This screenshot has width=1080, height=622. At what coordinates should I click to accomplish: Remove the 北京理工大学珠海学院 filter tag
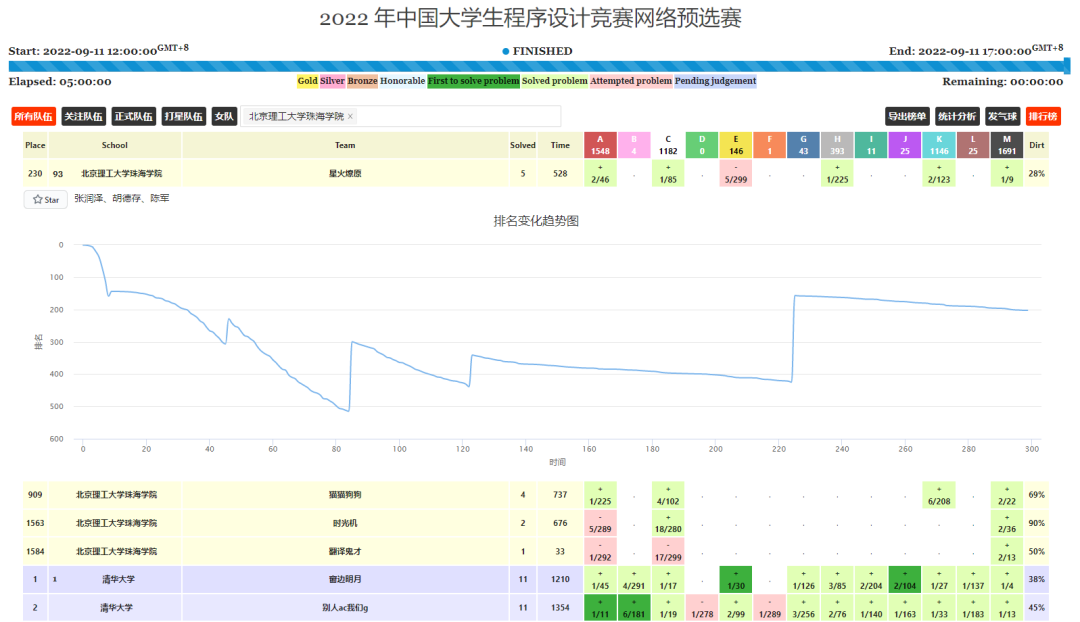click(x=350, y=116)
